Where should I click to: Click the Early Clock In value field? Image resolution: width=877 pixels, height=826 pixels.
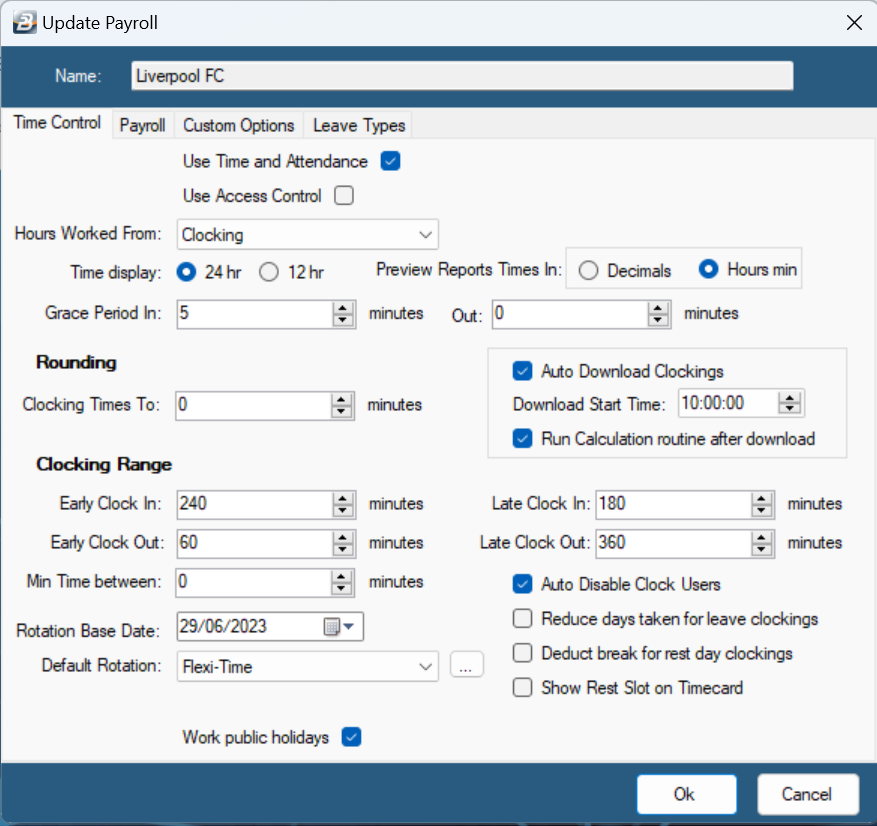255,505
